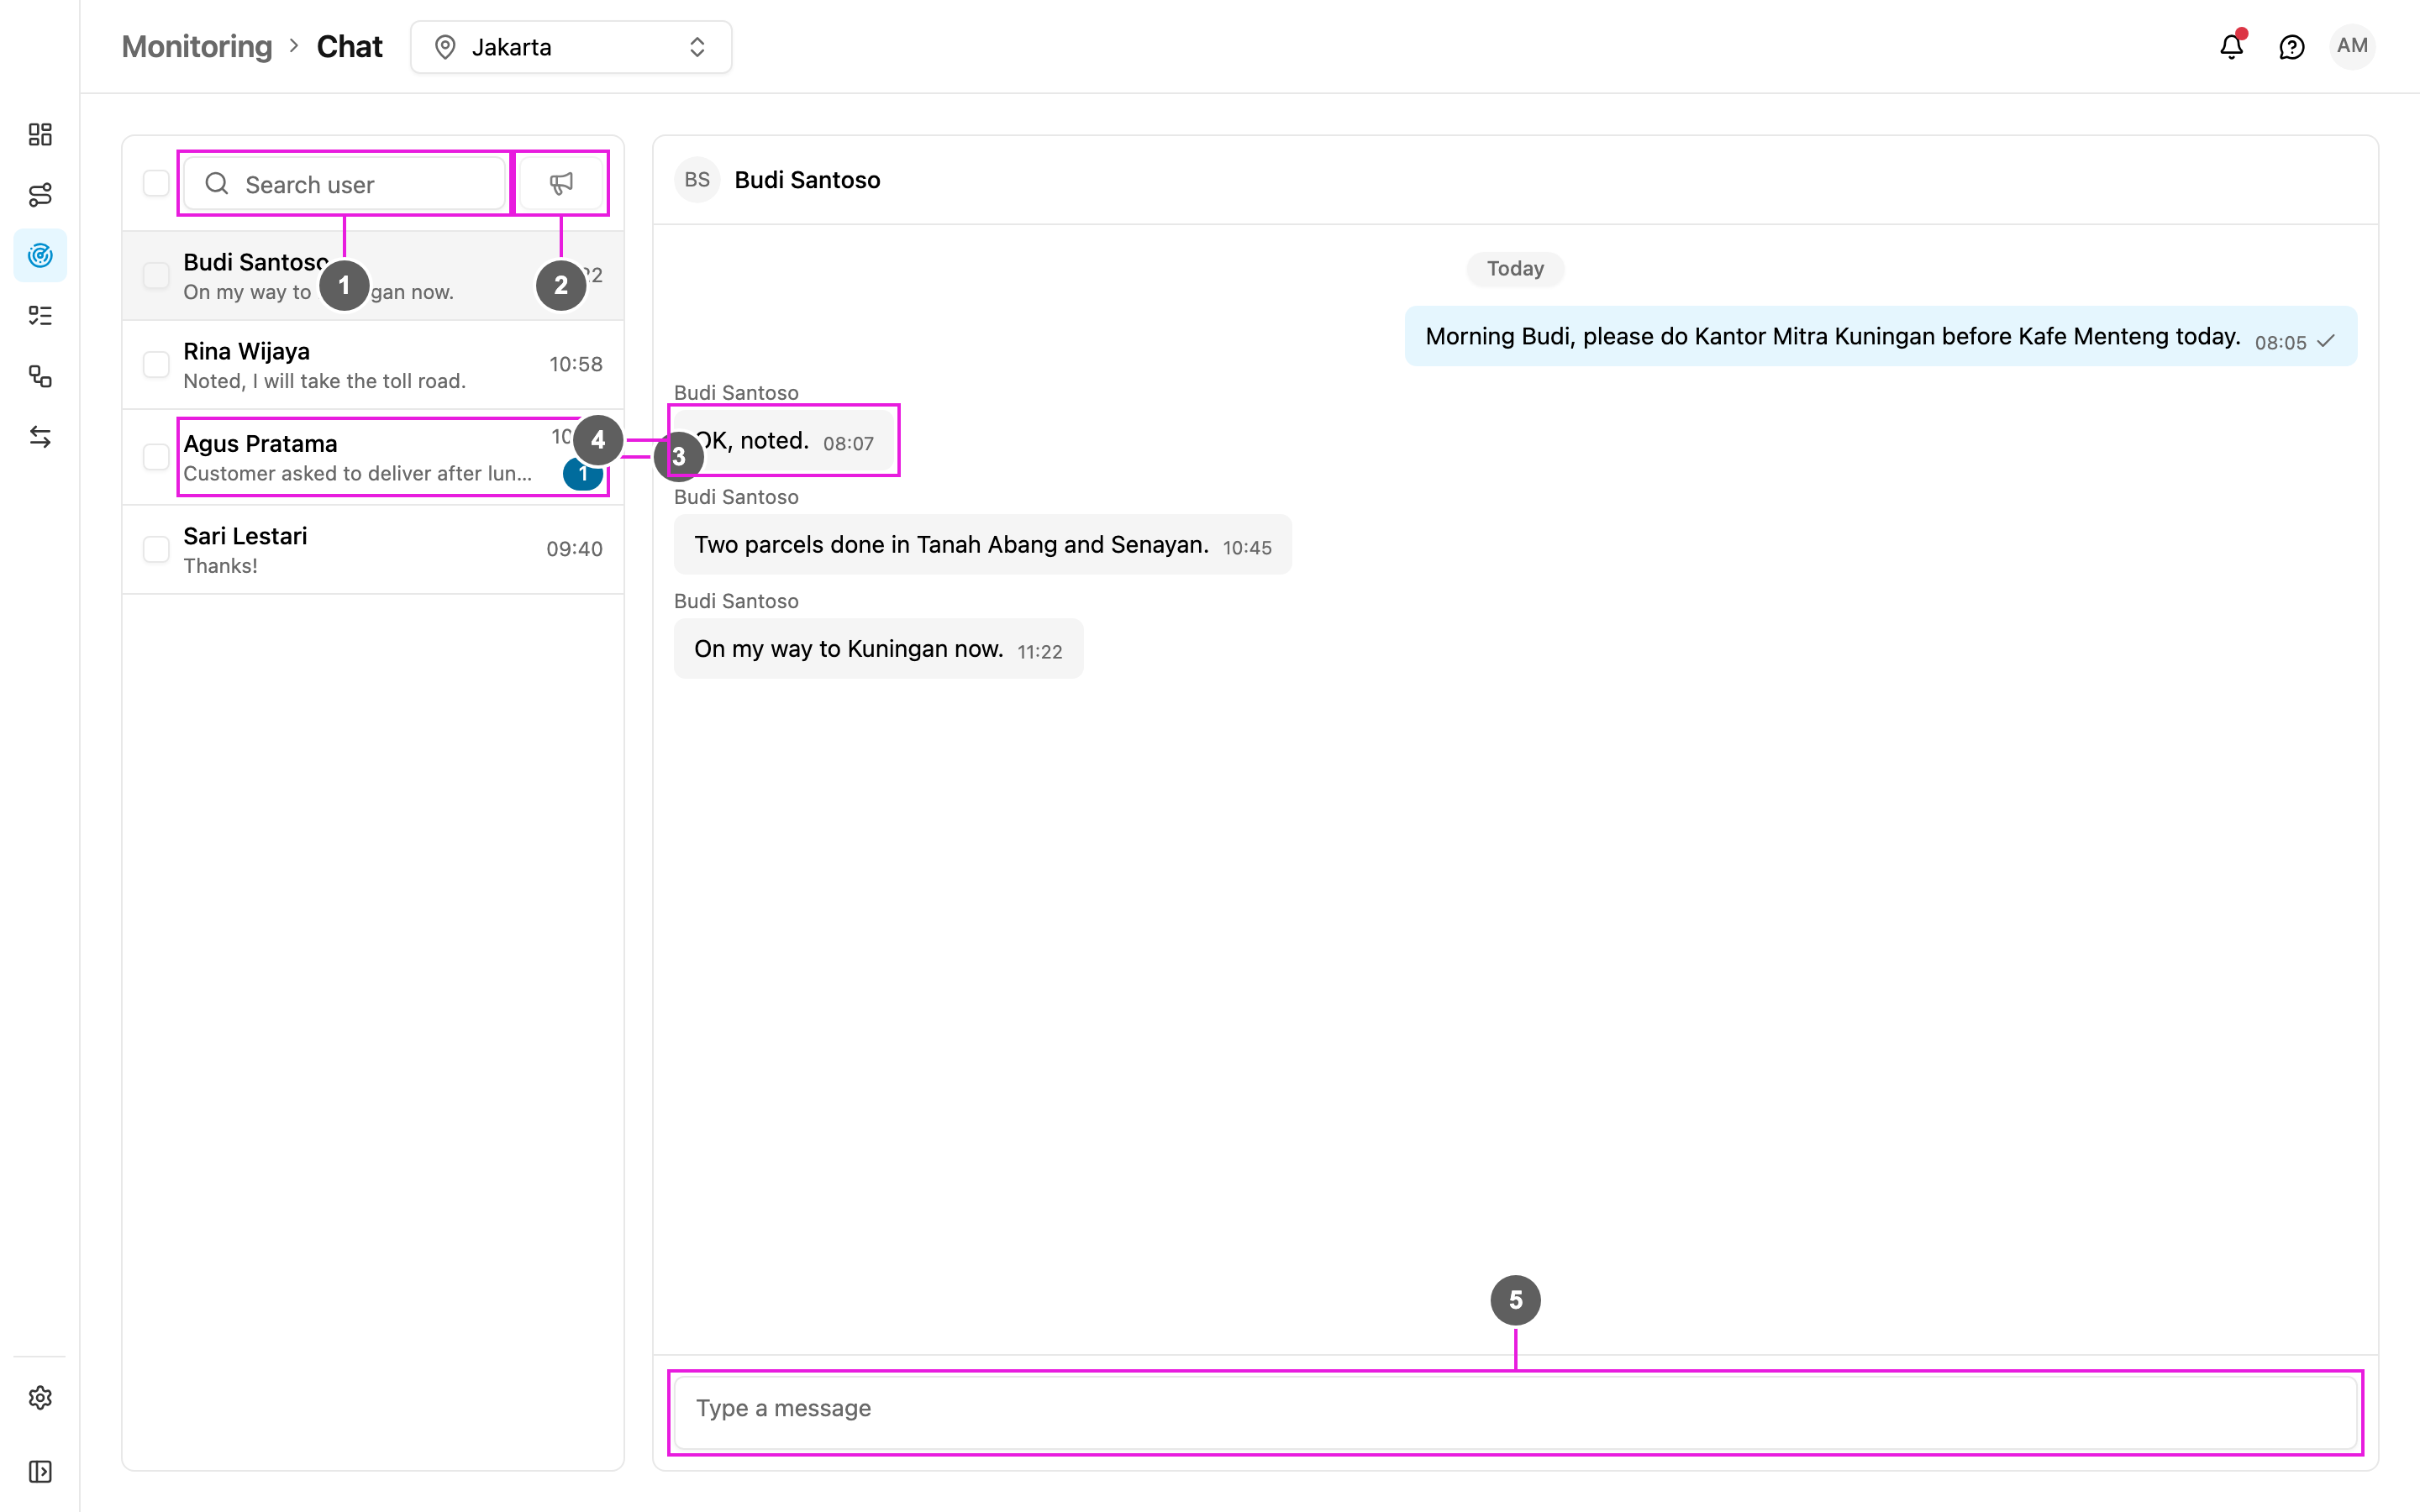Image resolution: width=2420 pixels, height=1512 pixels.
Task: Click the 10:45 message timestamp
Action: point(1247,548)
